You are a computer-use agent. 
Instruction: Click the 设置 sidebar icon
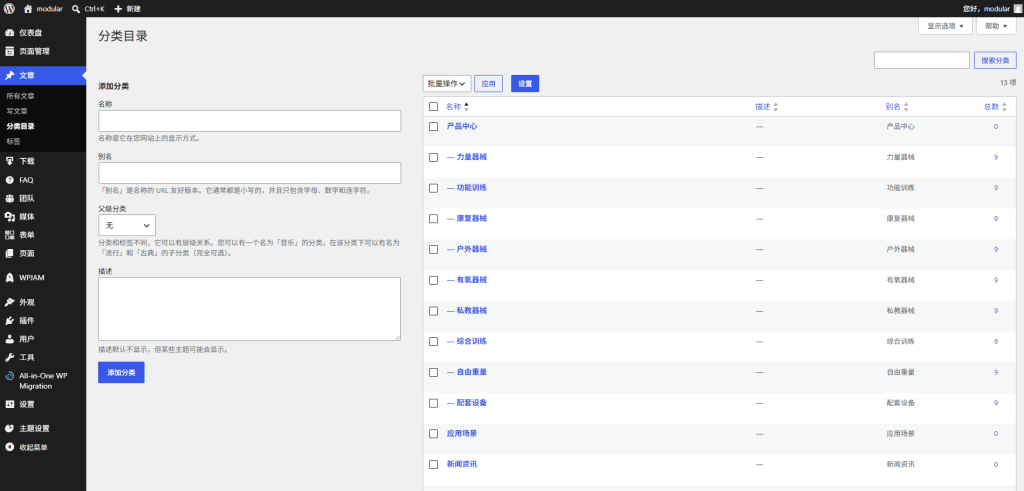pyautogui.click(x=9, y=404)
